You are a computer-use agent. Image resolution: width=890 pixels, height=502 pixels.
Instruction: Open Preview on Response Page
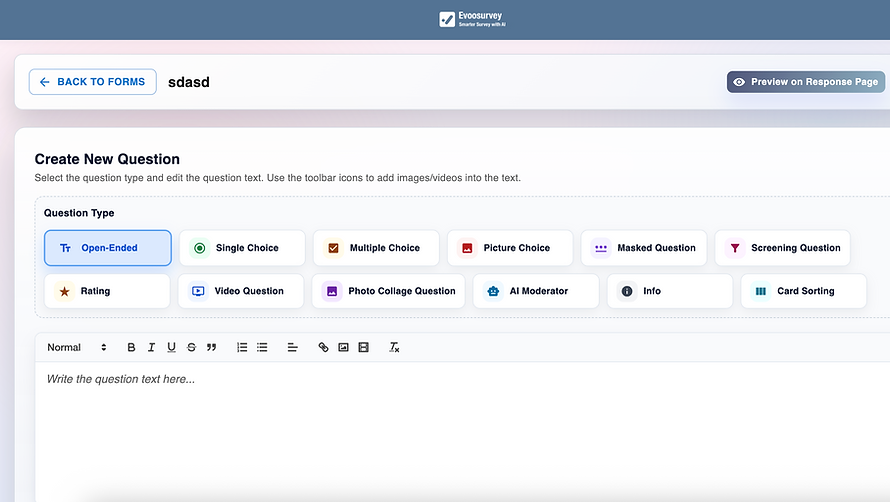805,82
